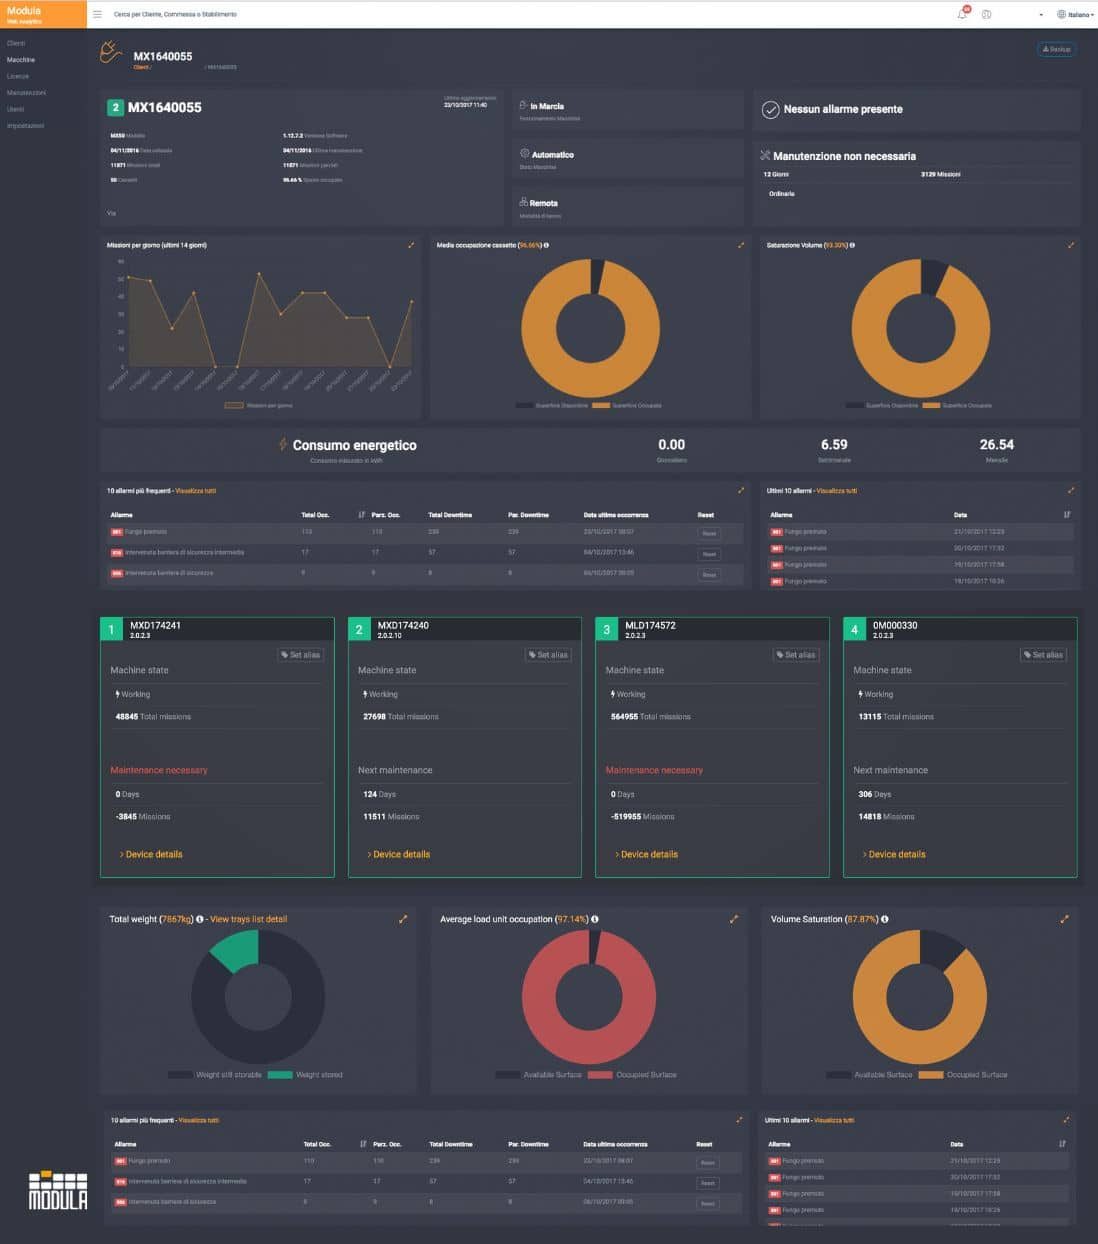Click the wrench icon for Manutenzione non necessaria

tap(765, 156)
